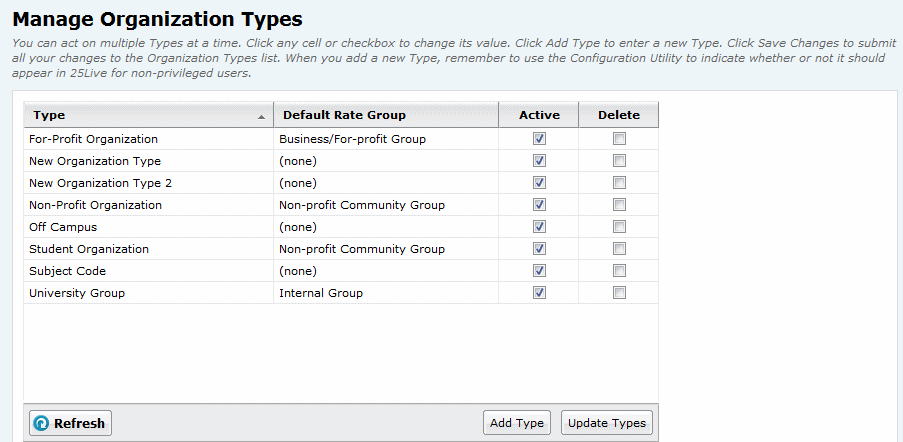Toggle Active checkbox for Off Campus

(x=539, y=227)
